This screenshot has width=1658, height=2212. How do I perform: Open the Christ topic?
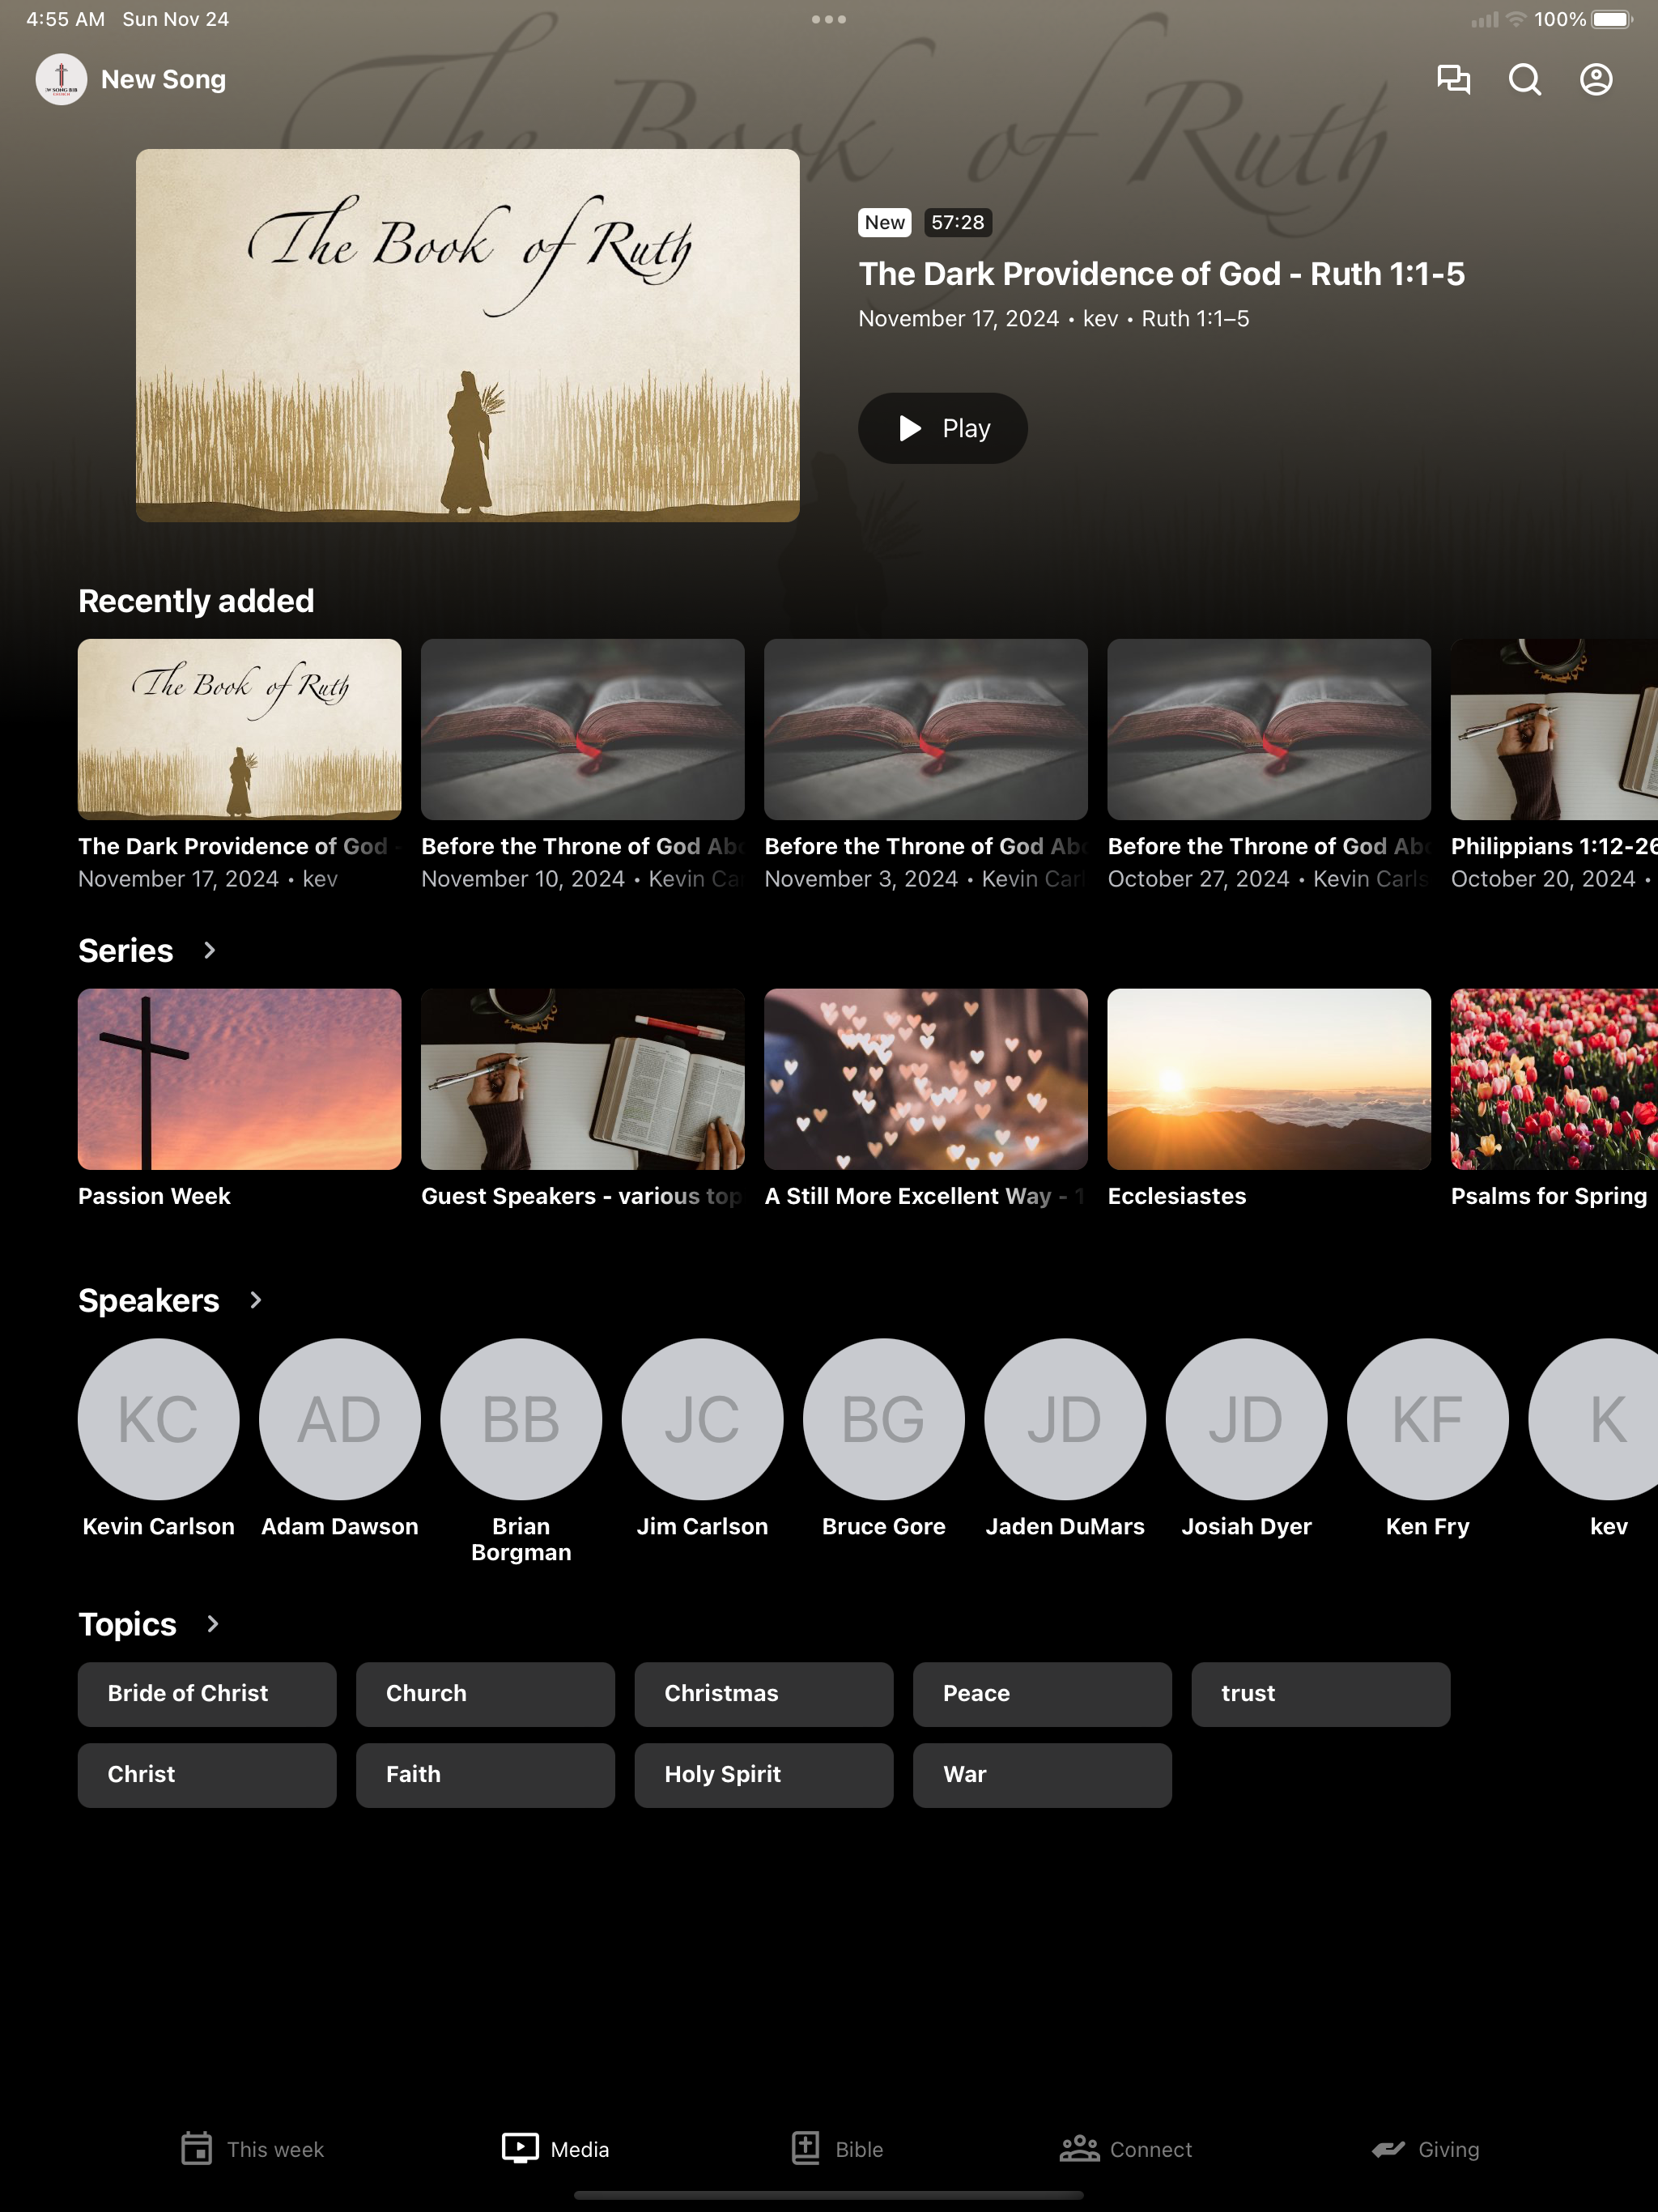pyautogui.click(x=207, y=1775)
